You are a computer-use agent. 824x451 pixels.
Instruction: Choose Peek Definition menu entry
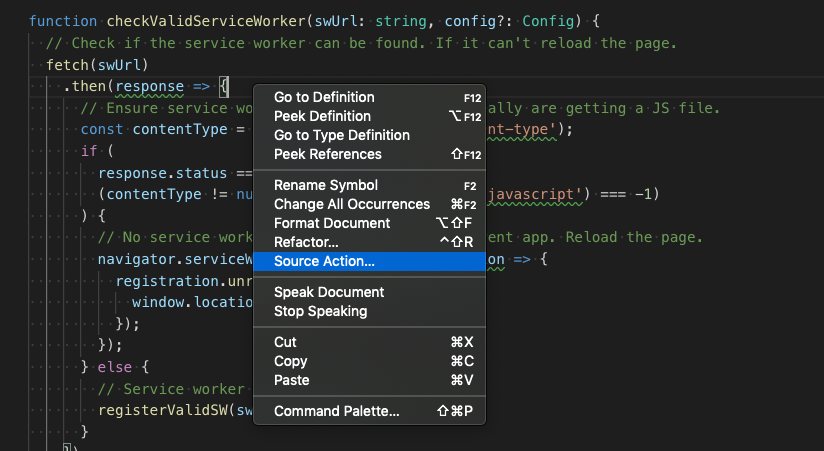pos(321,116)
